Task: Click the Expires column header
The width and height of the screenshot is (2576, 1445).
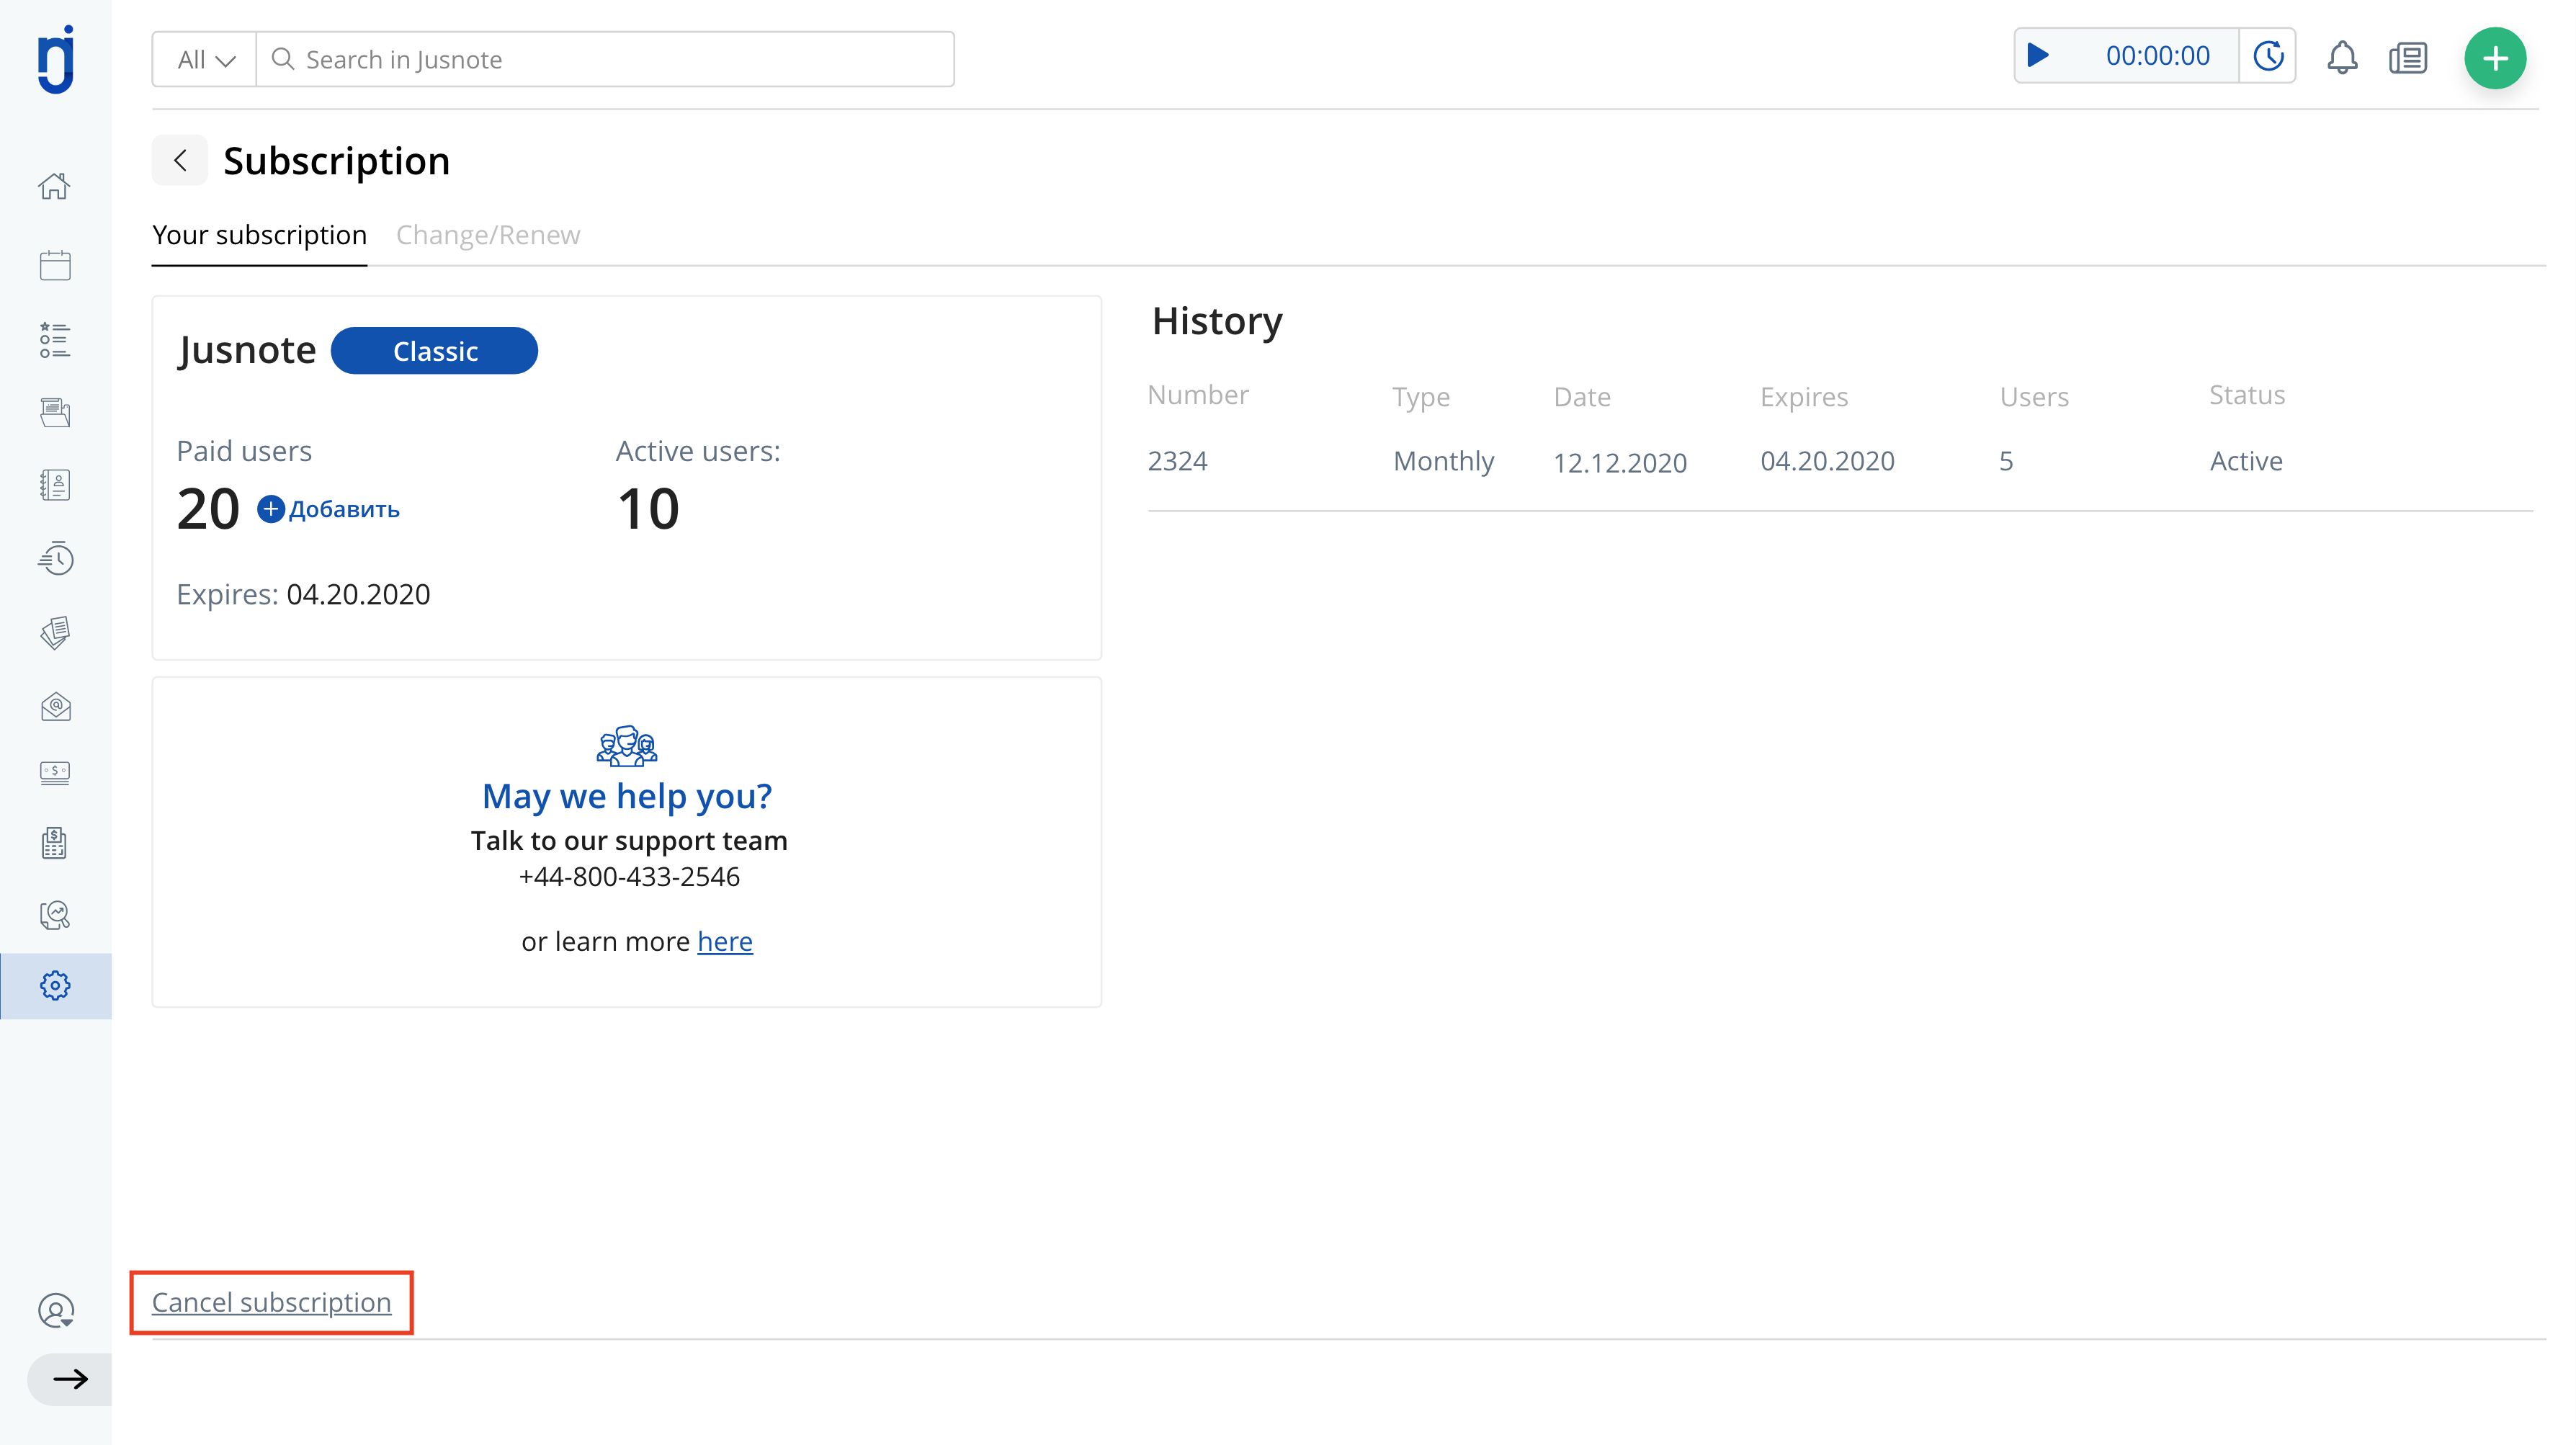Action: click(1804, 397)
